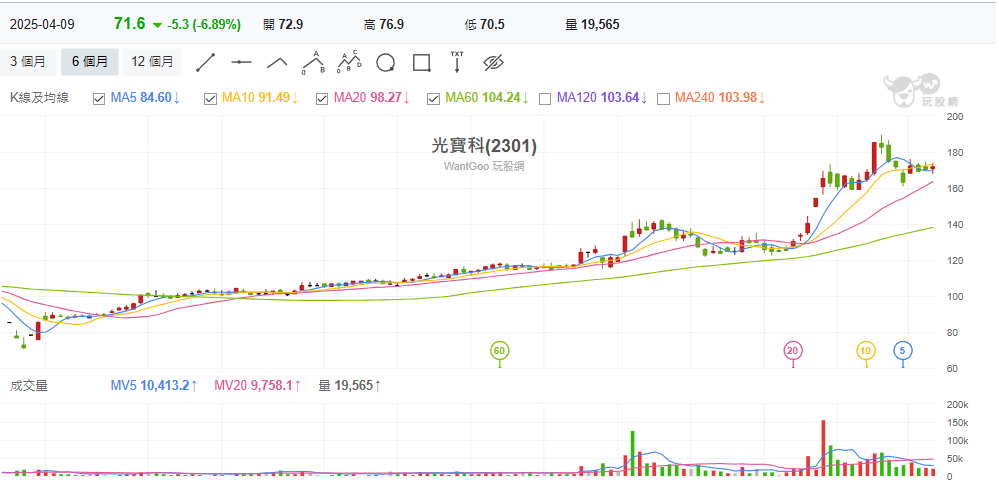Hide drawings with the crossed-eye icon

click(492, 63)
